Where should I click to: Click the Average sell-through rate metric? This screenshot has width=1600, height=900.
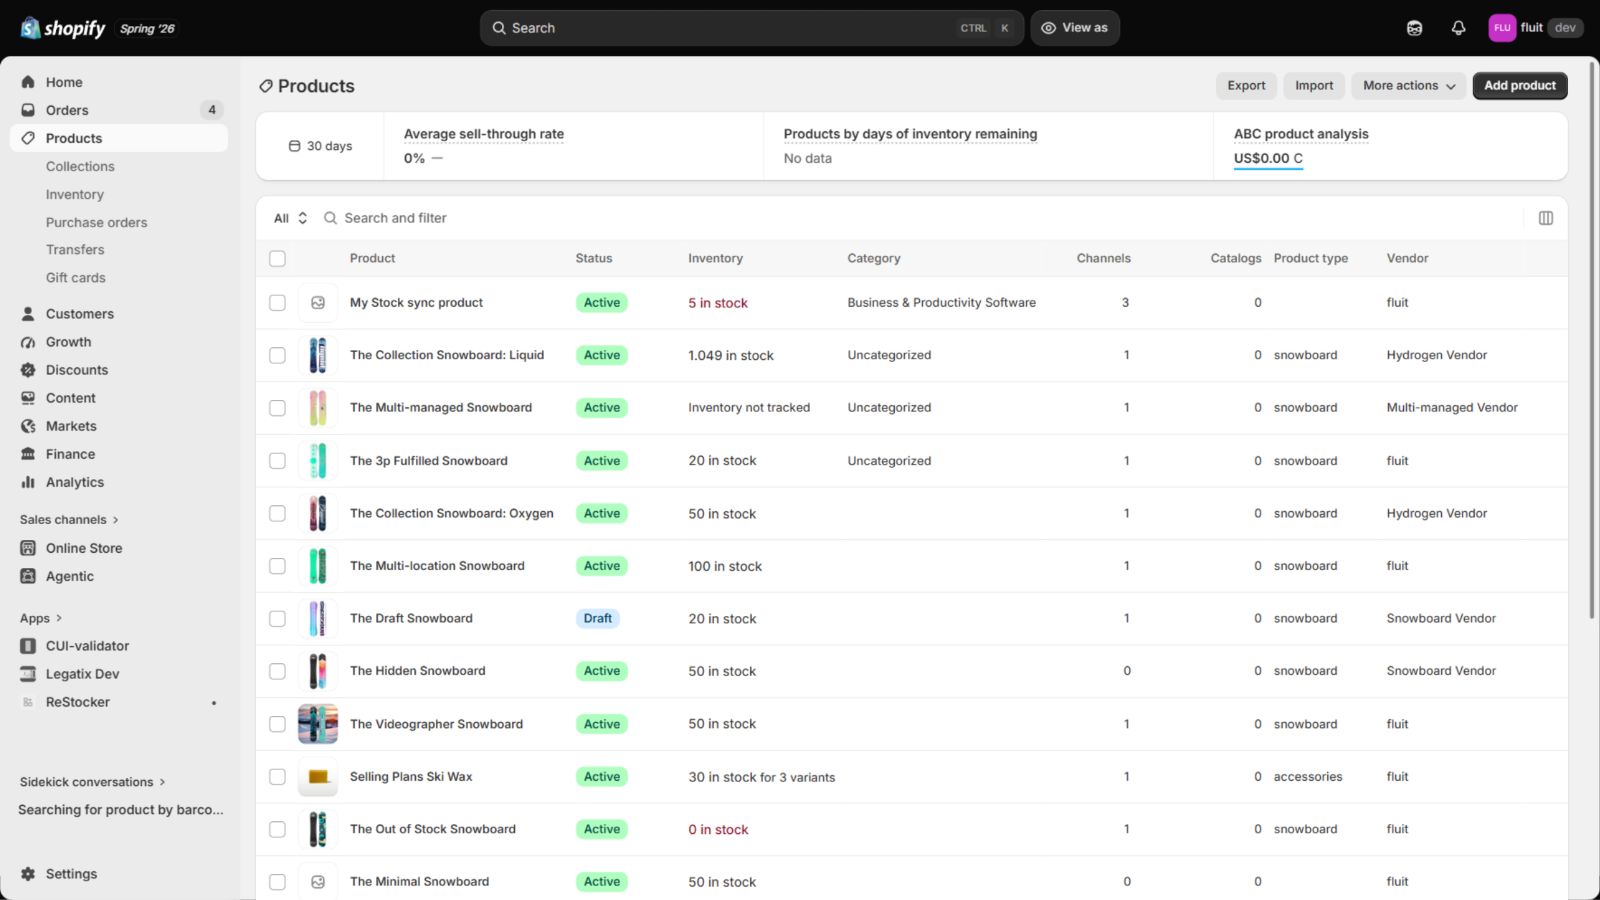click(484, 134)
